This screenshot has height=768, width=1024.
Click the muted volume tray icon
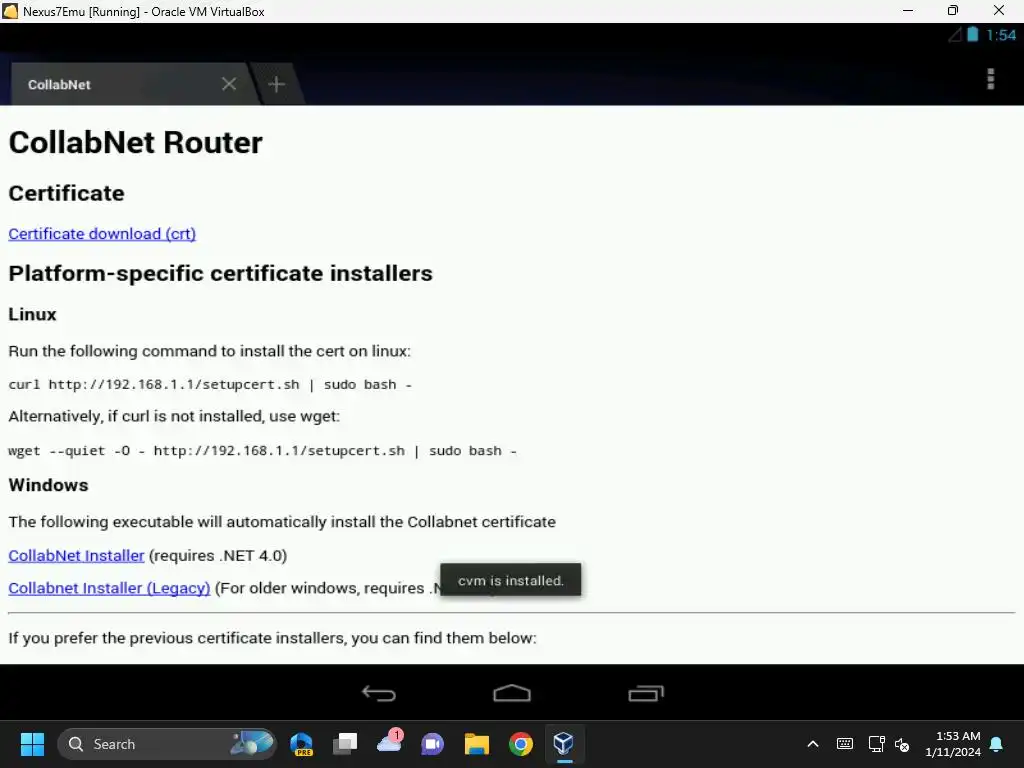click(902, 744)
